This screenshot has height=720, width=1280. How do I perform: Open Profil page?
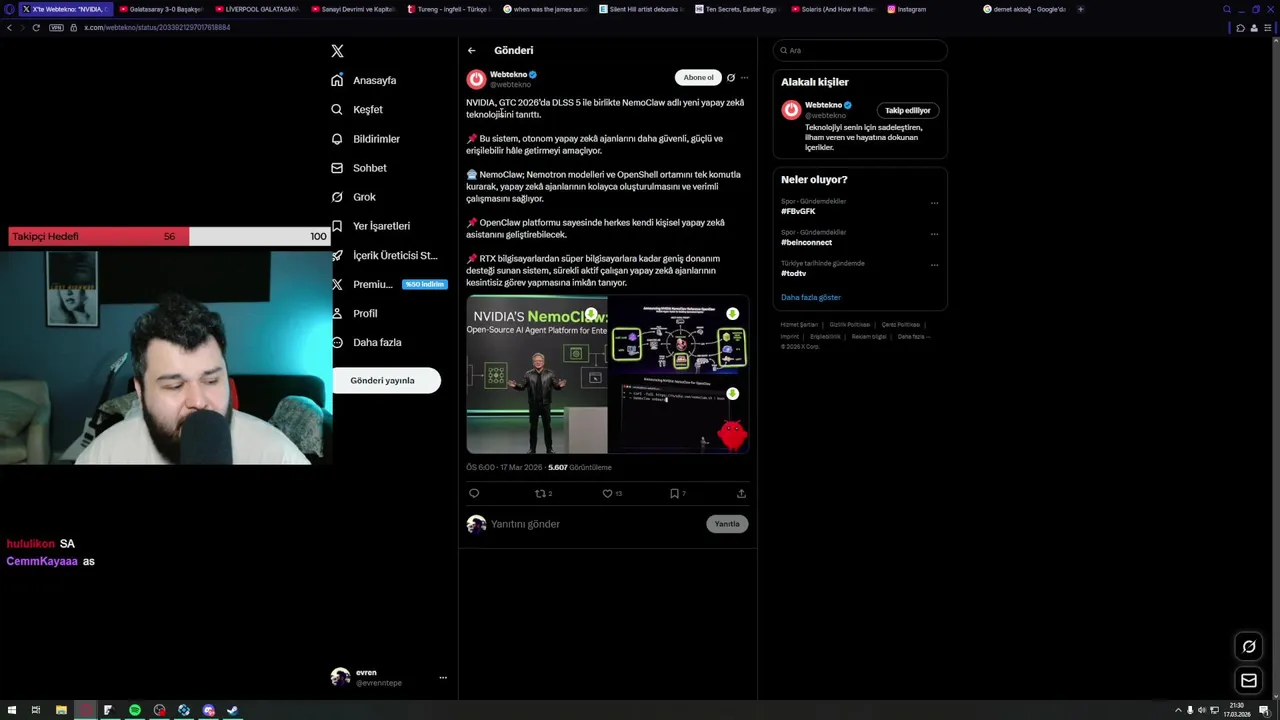(354, 313)
